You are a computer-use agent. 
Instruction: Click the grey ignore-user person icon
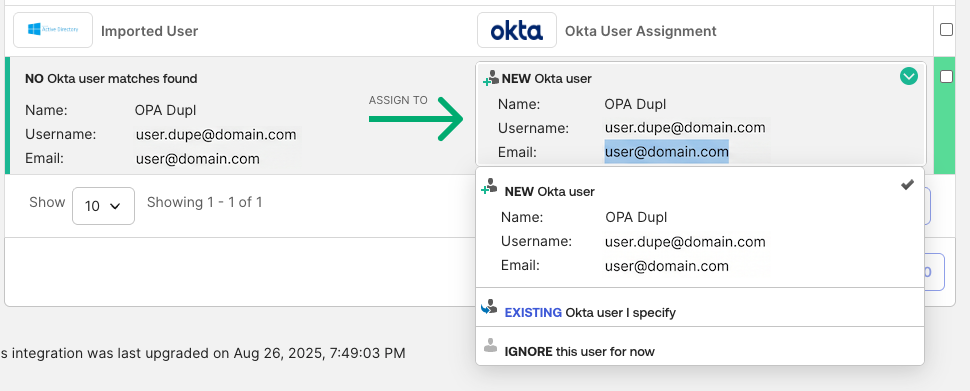(490, 345)
